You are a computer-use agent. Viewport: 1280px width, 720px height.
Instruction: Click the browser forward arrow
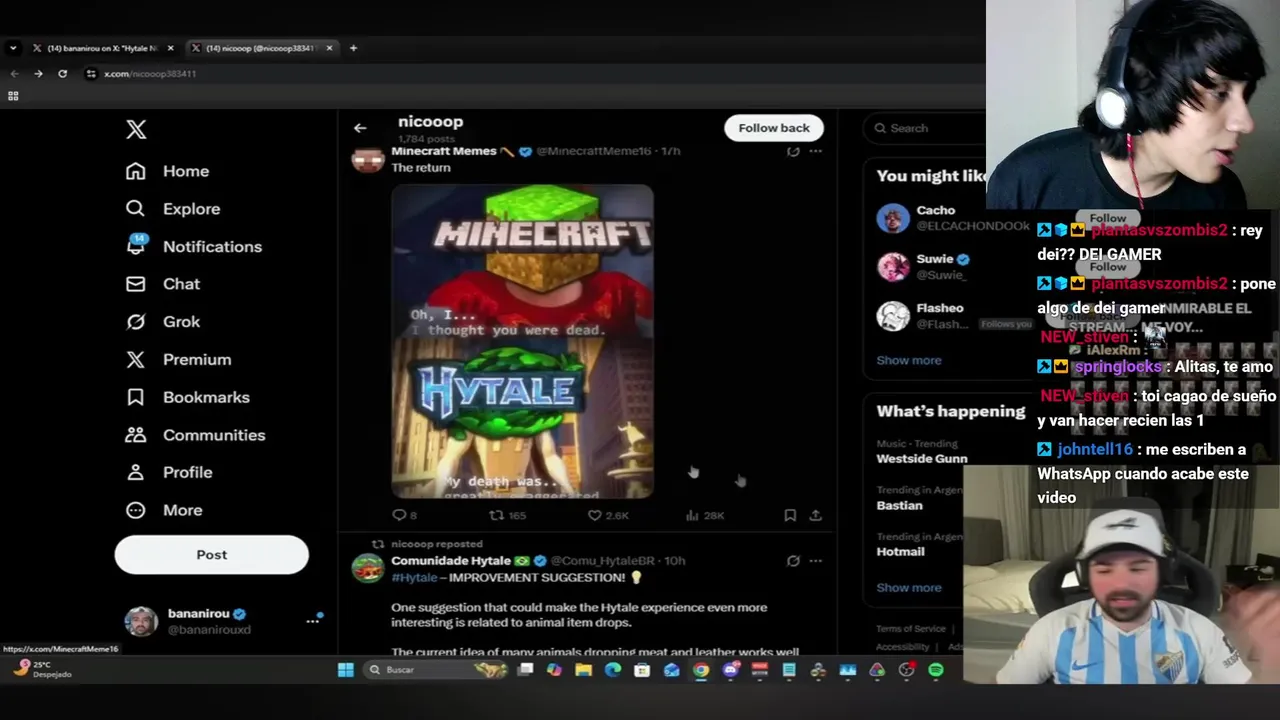coord(38,74)
